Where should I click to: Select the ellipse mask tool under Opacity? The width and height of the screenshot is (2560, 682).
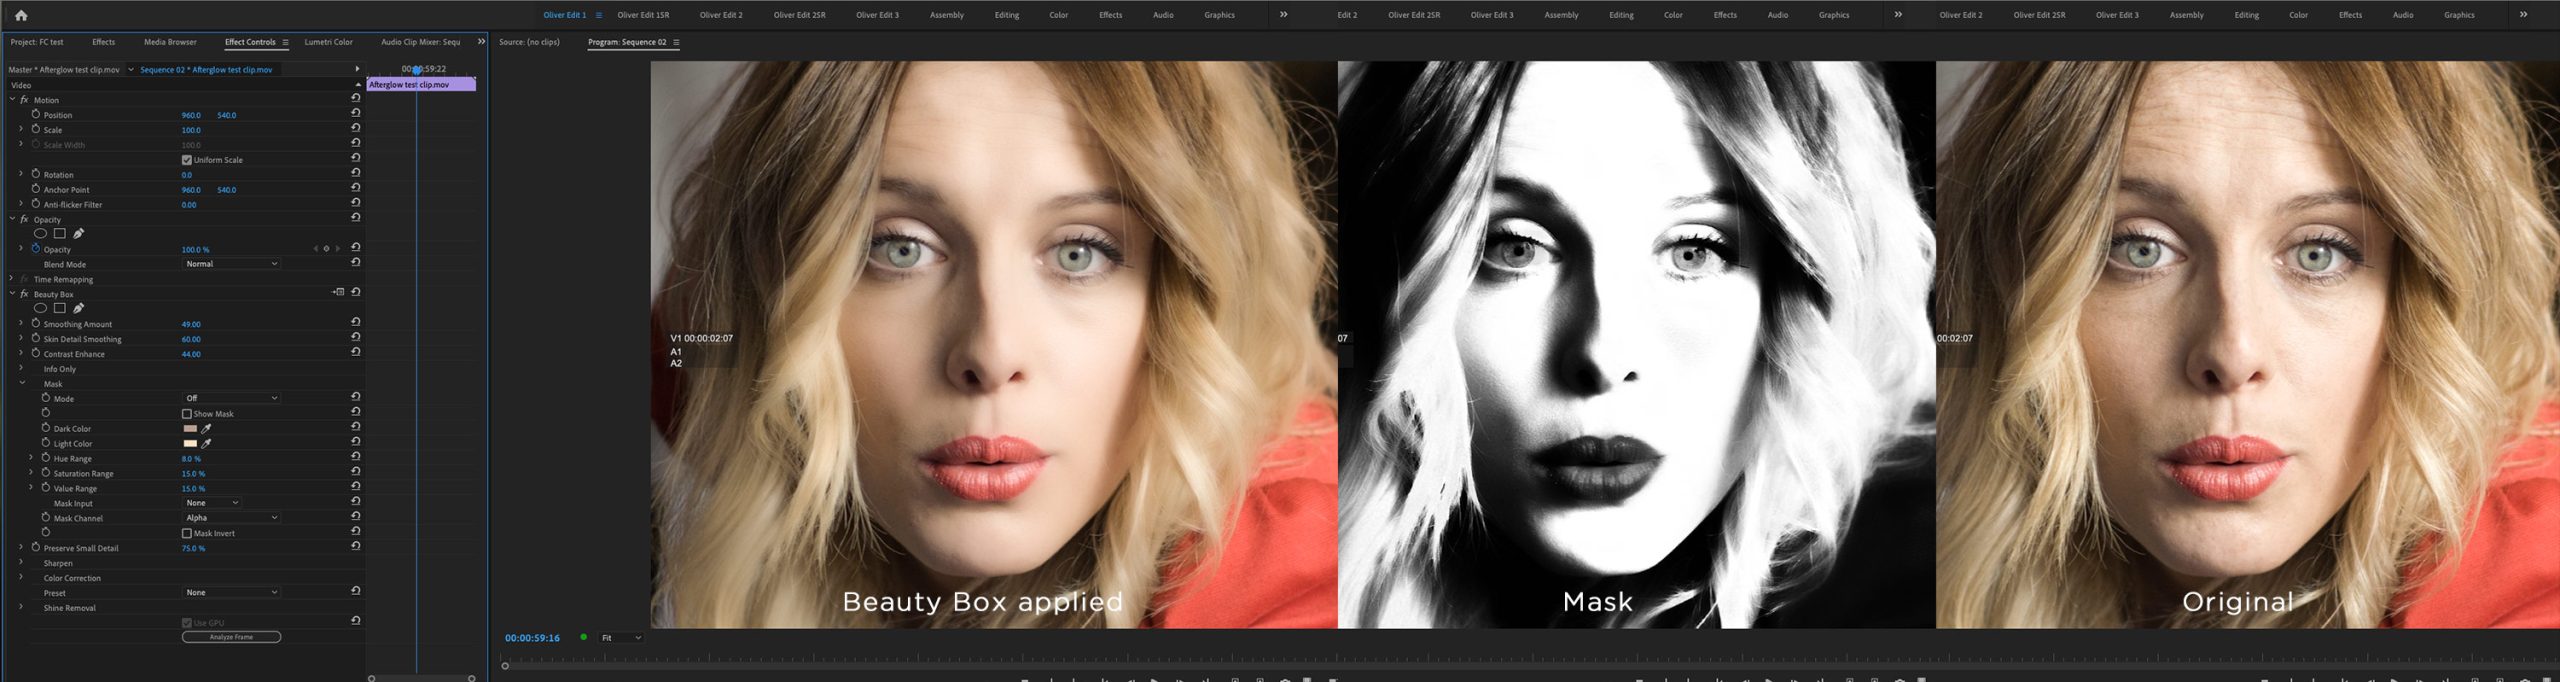tap(40, 234)
